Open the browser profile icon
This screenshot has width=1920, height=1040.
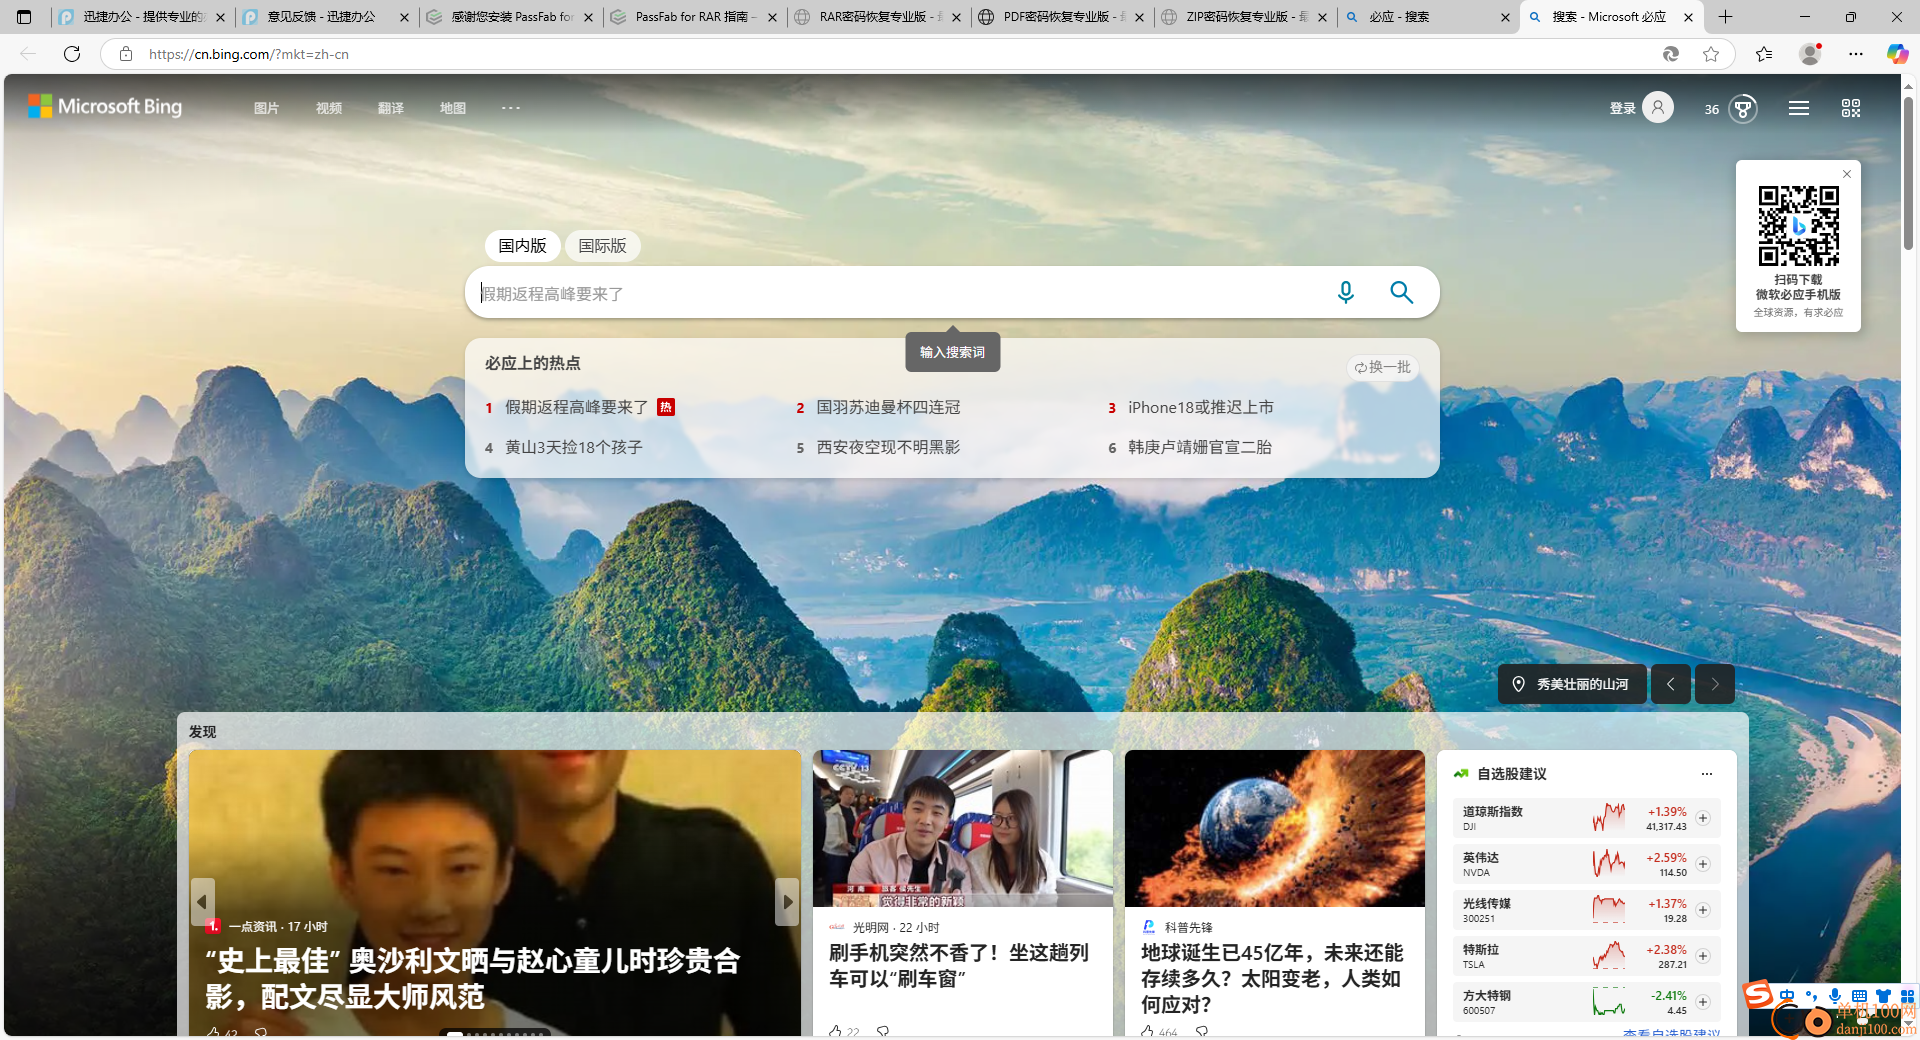[x=1810, y=54]
